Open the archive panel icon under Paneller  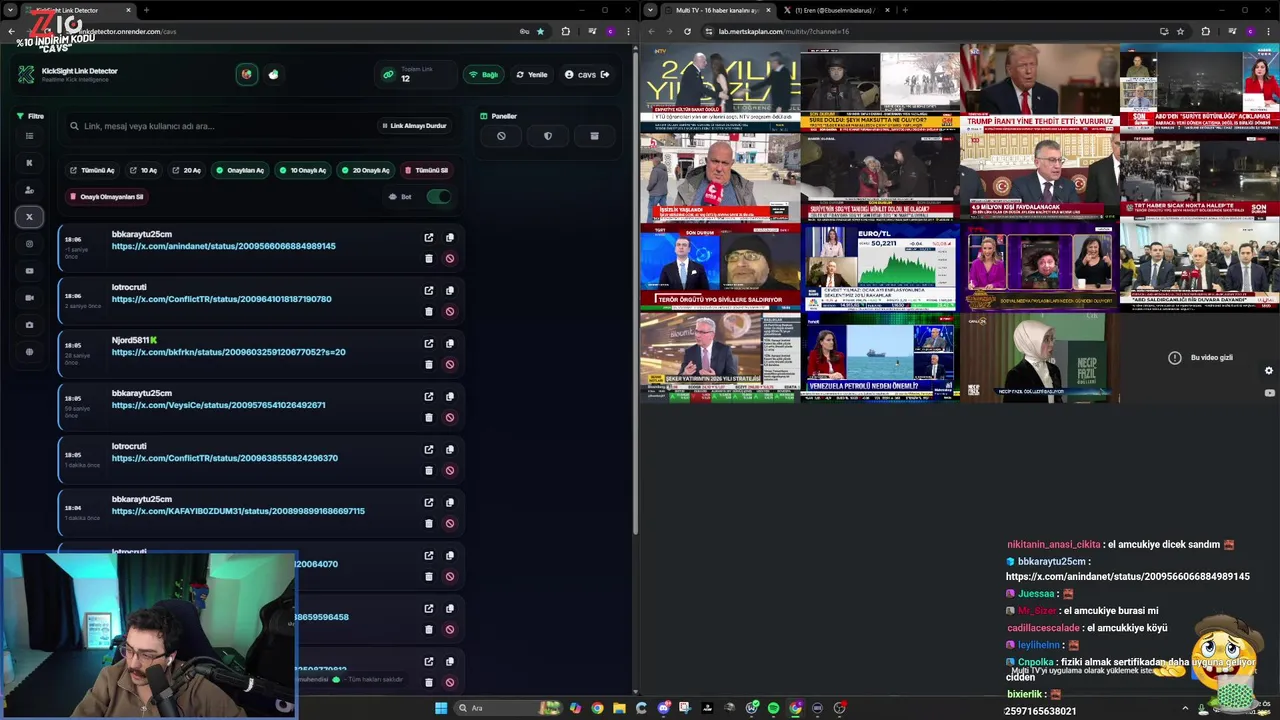(x=594, y=136)
